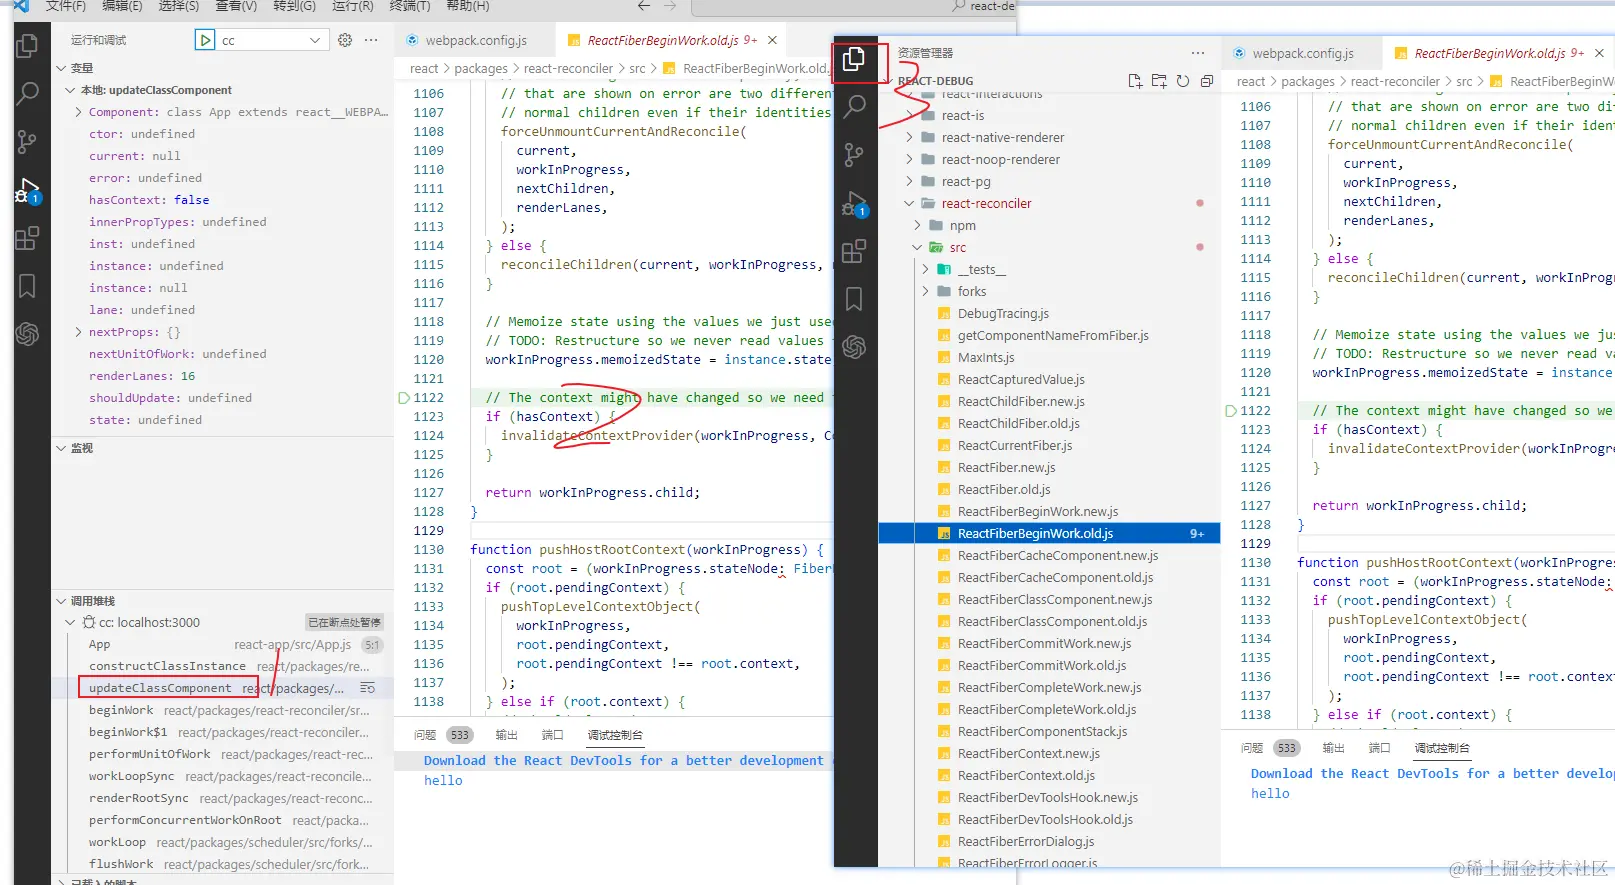
Task: Collapse the 变量 variables section
Action: click(x=61, y=68)
